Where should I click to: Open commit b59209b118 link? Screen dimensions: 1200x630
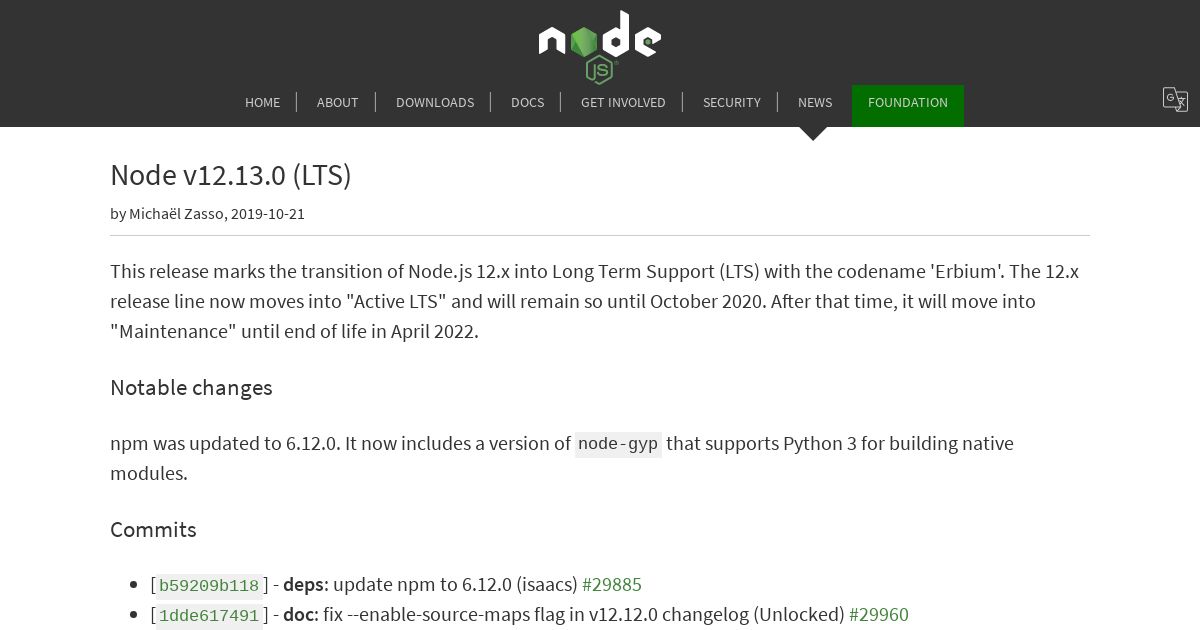tap(209, 585)
